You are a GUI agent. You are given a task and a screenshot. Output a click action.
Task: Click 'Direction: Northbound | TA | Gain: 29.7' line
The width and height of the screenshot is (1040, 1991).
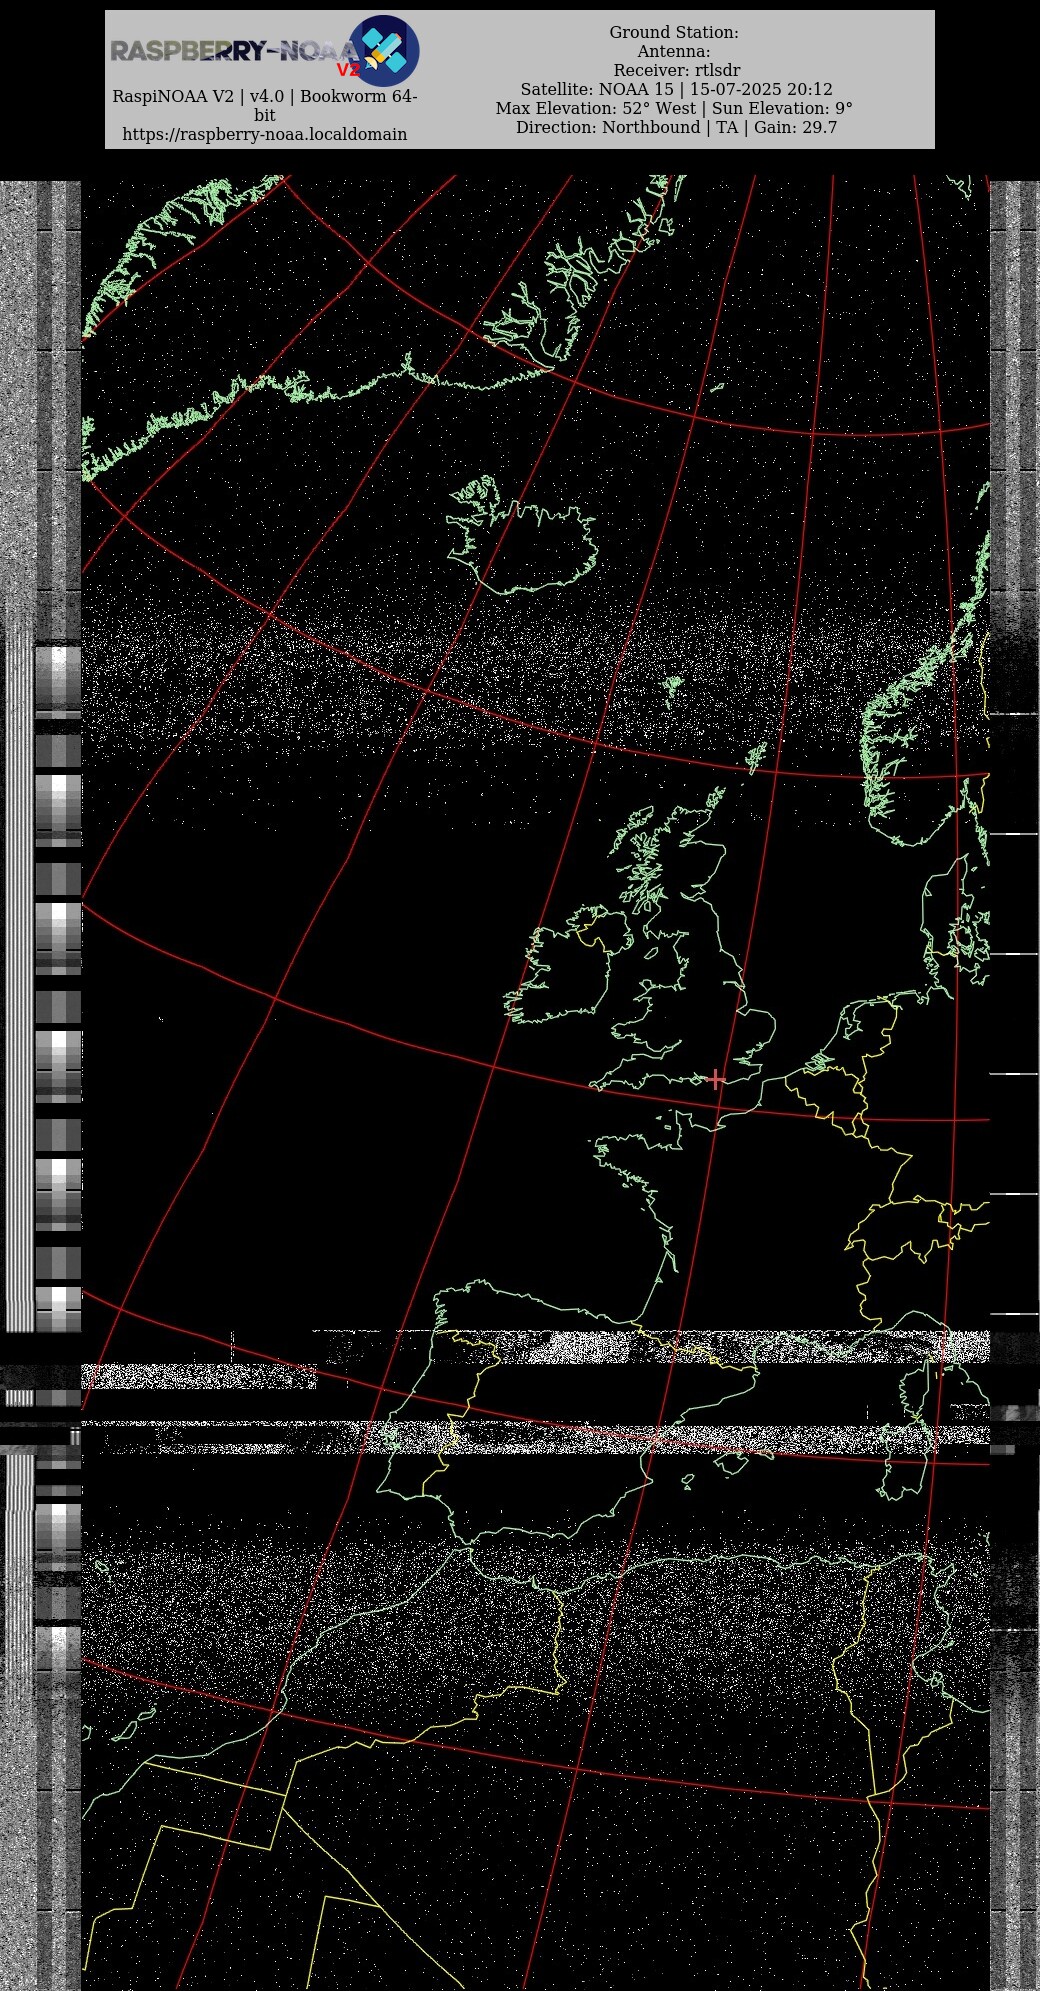click(676, 127)
